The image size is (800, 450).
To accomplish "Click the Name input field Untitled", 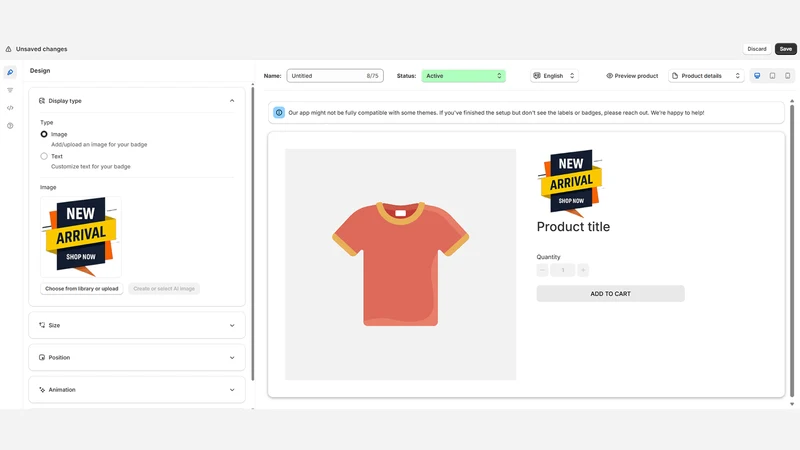I will 335,76.
